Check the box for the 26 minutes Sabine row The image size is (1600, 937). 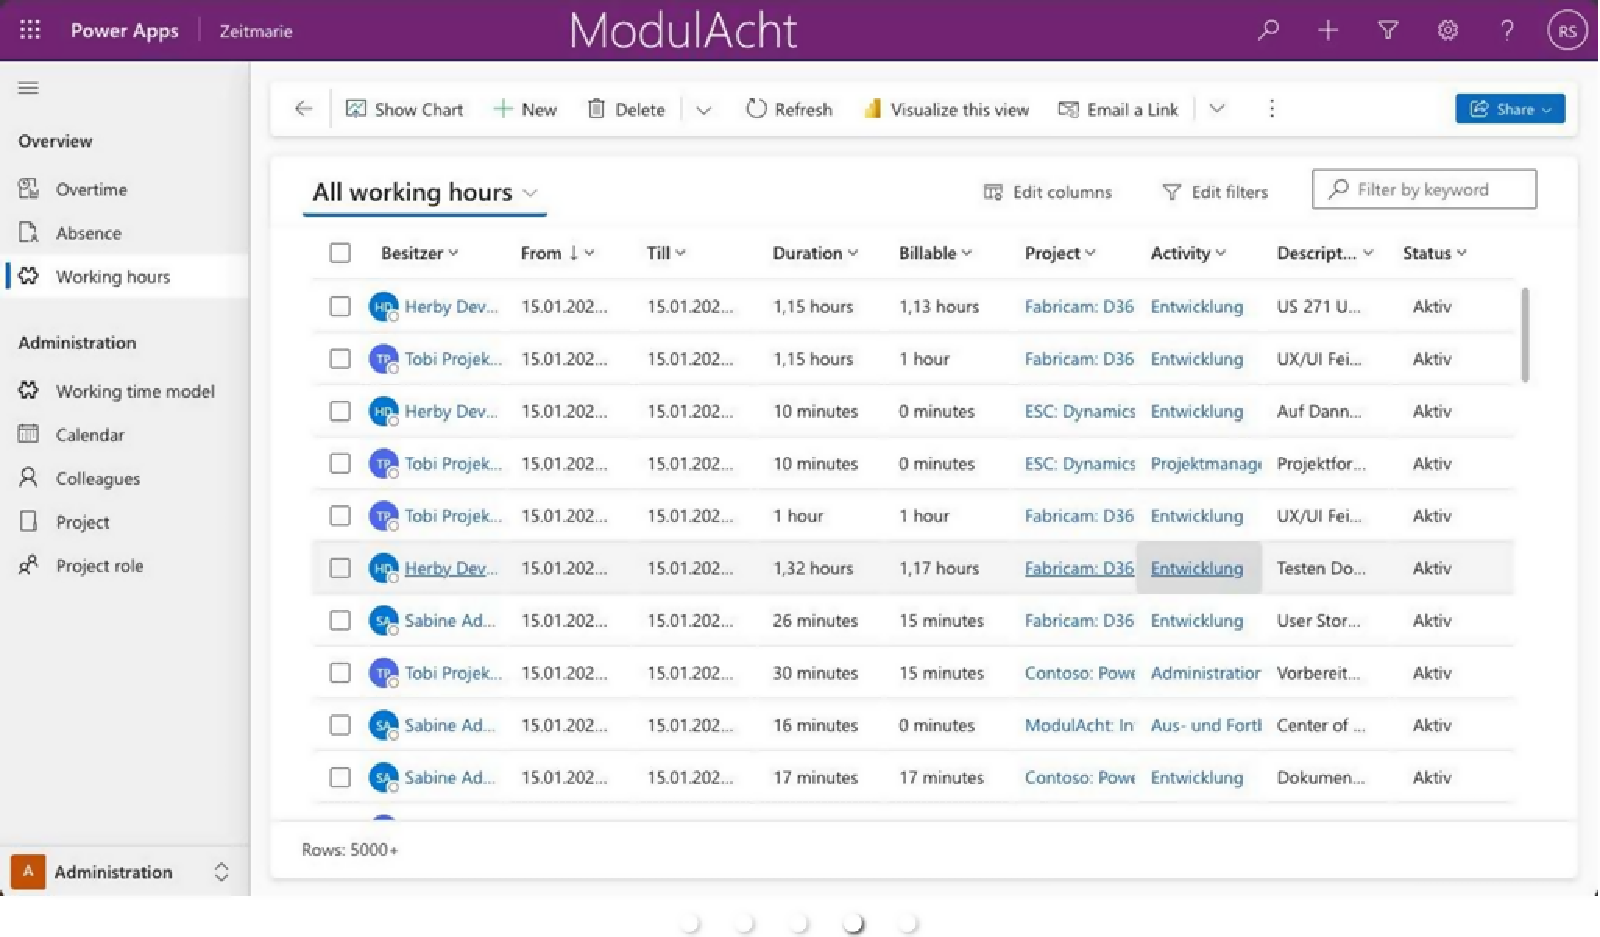[340, 620]
